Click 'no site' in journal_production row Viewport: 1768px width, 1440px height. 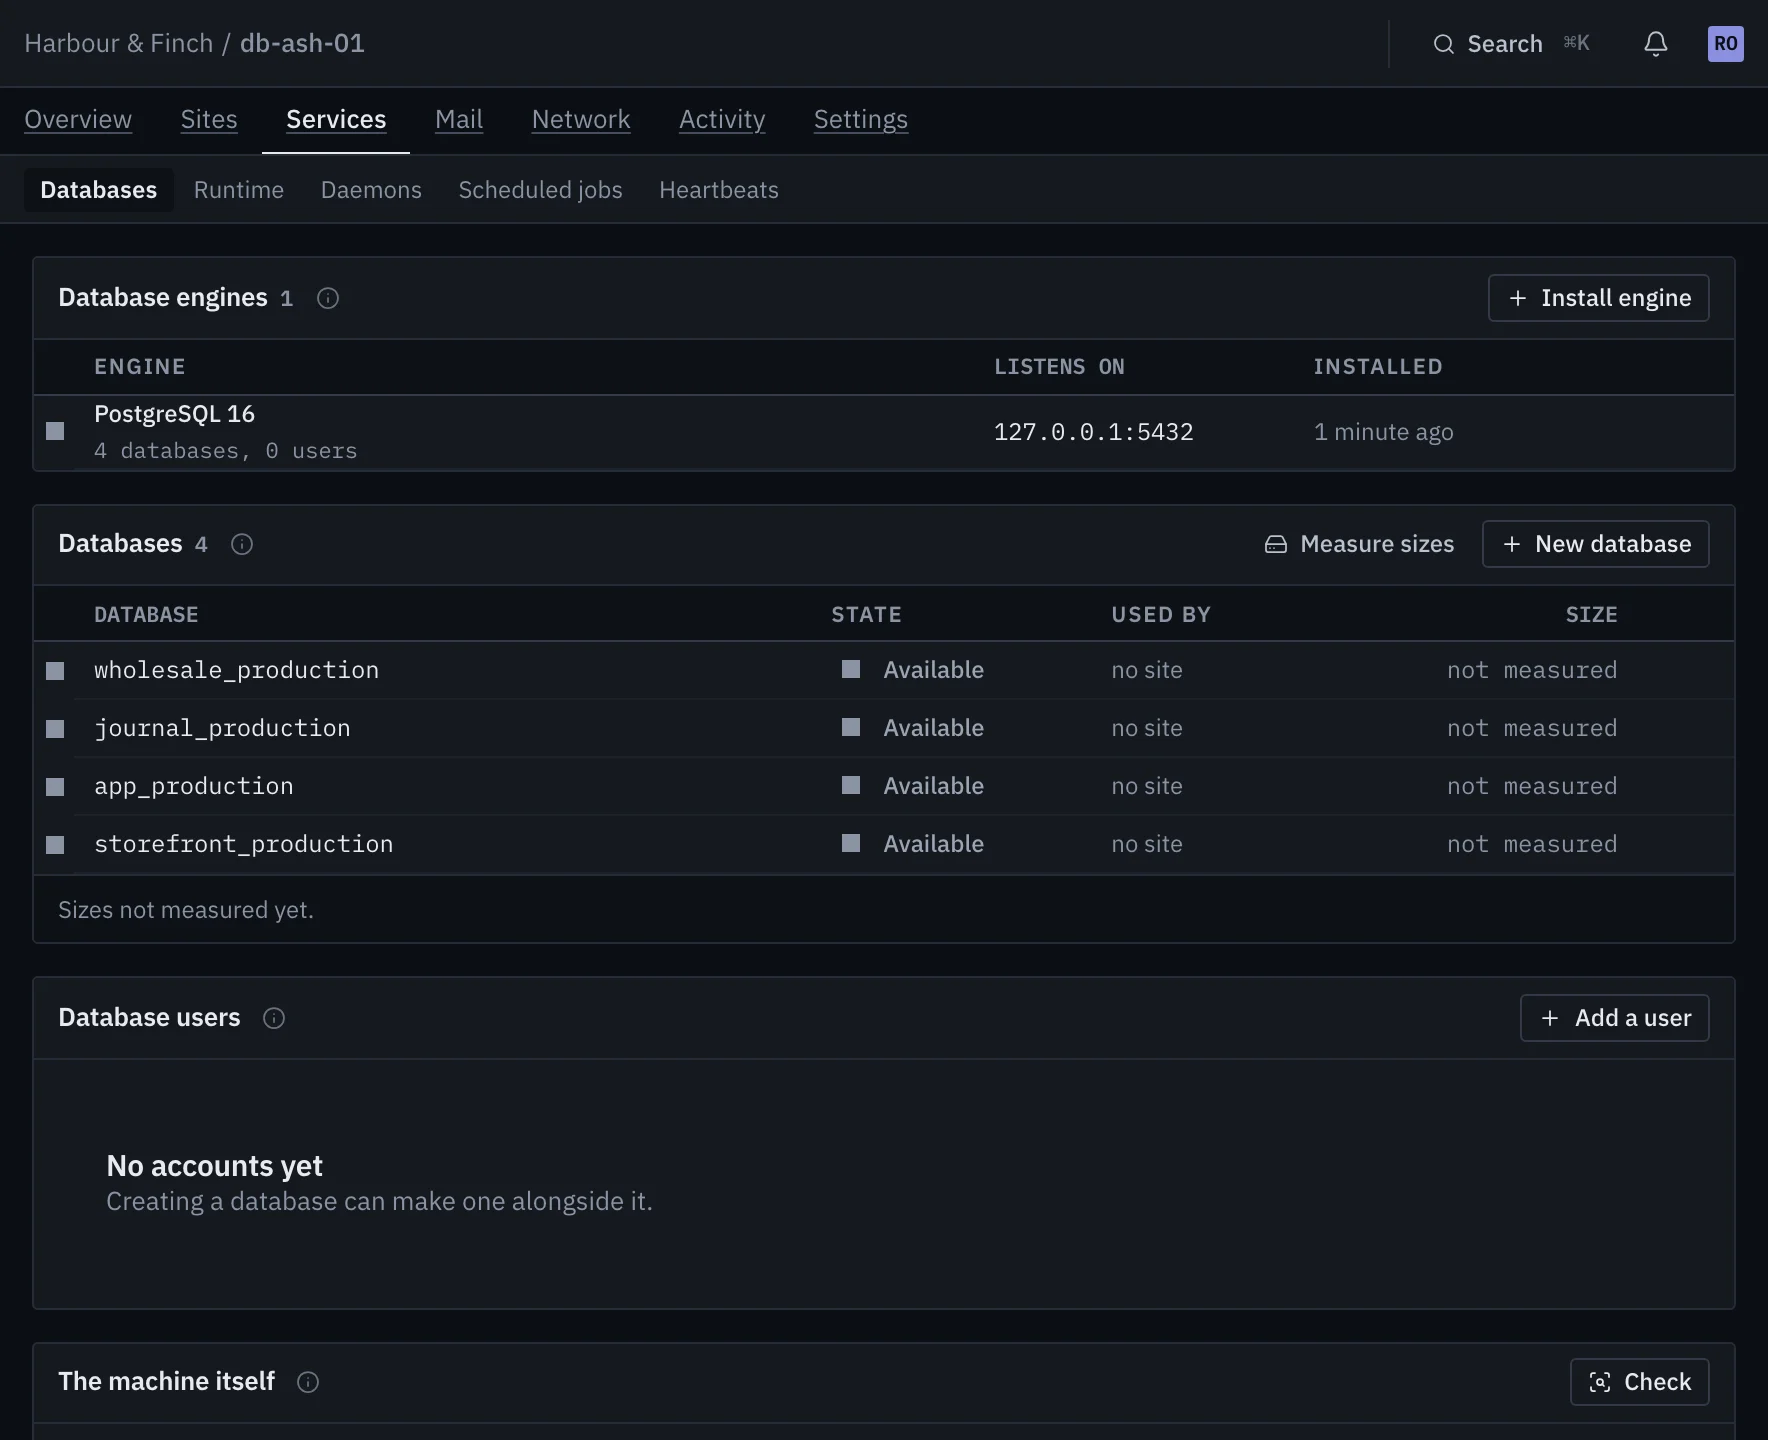[x=1147, y=728]
